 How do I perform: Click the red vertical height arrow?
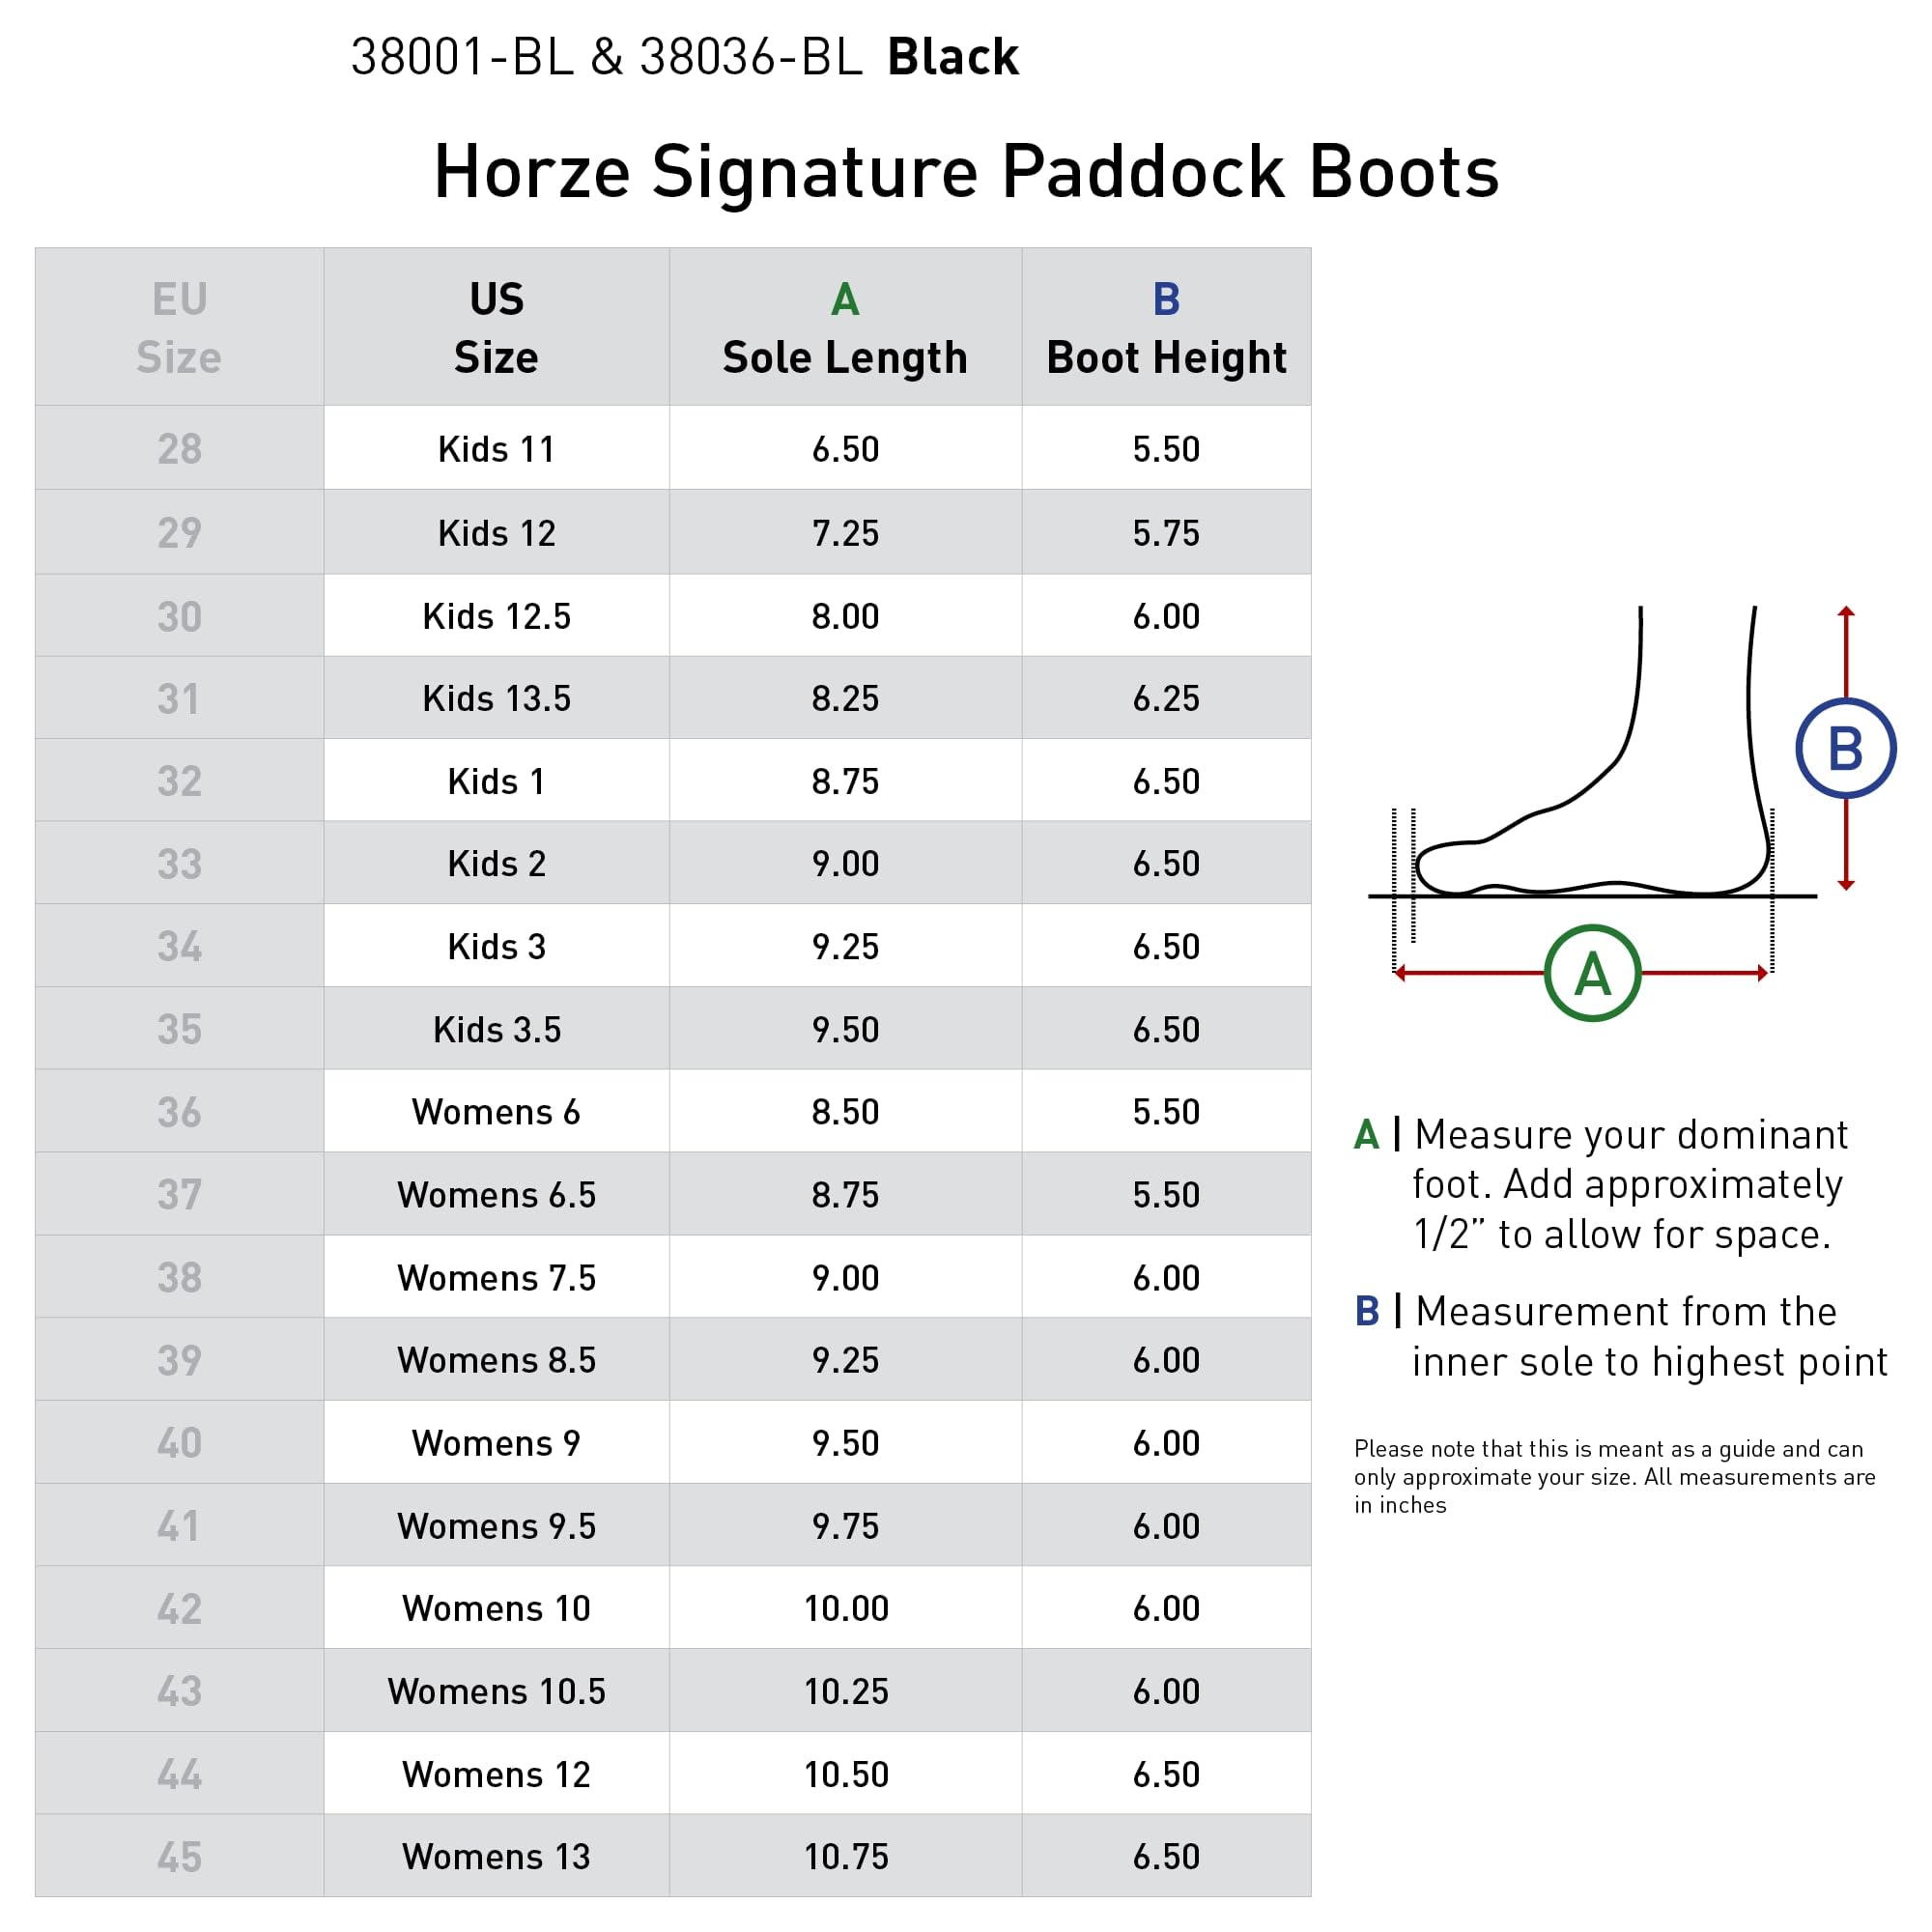(x=1846, y=748)
